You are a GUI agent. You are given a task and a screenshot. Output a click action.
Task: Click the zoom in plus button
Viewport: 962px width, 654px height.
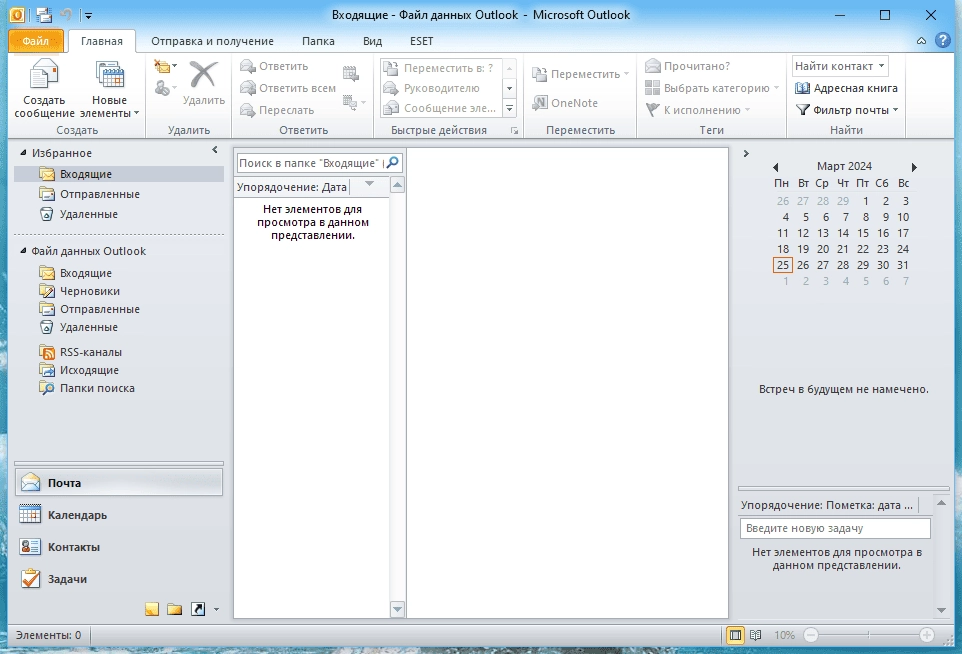click(x=926, y=635)
